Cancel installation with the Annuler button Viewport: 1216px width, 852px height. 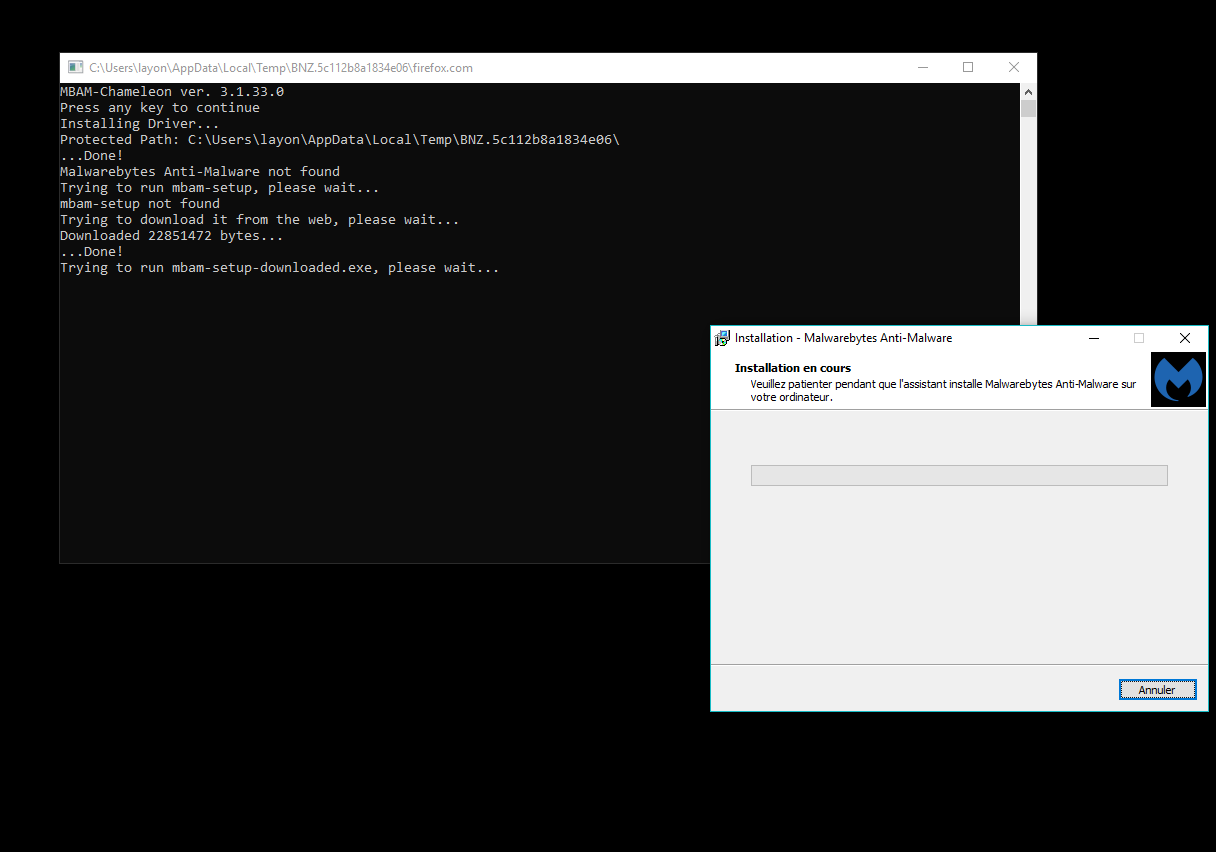1157,690
